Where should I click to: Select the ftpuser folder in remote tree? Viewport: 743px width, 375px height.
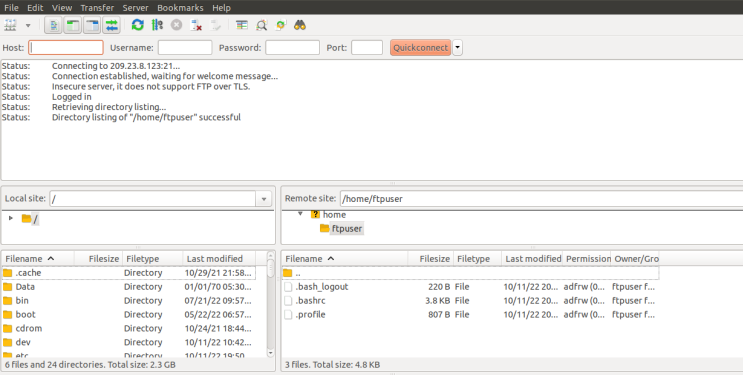pyautogui.click(x=342, y=229)
